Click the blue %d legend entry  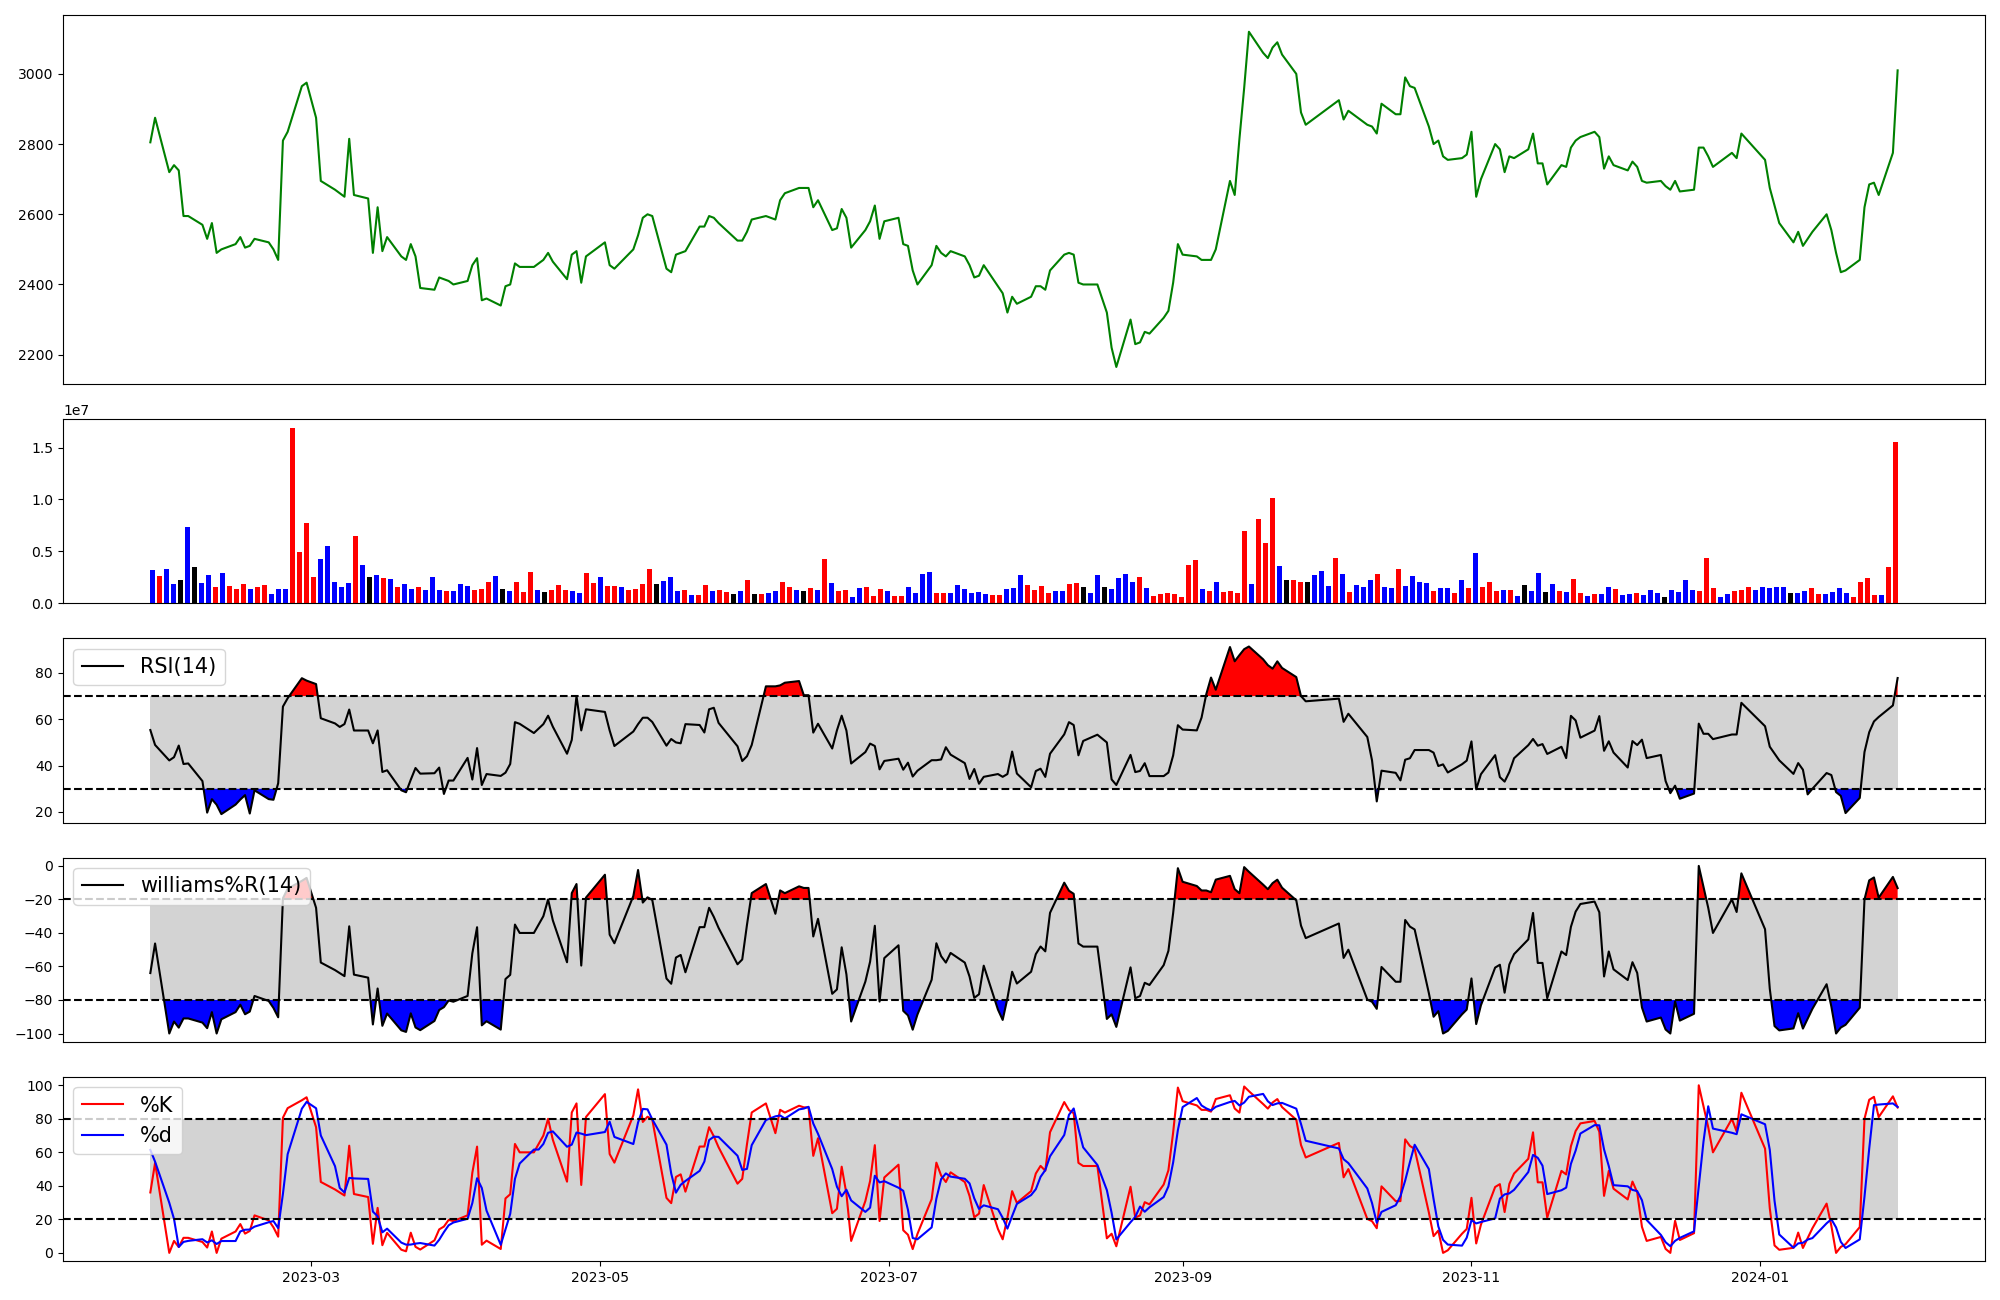(x=155, y=1135)
